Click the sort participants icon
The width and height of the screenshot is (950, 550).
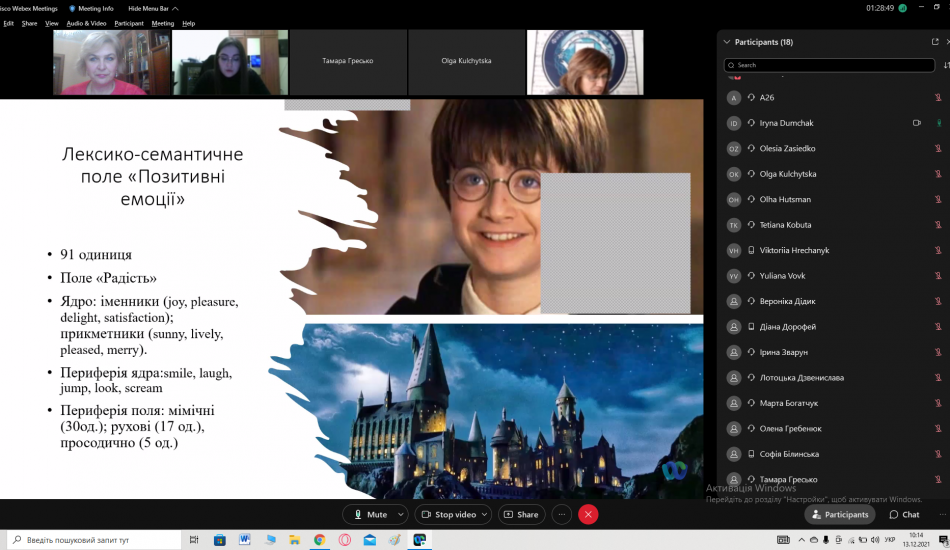(x=946, y=65)
